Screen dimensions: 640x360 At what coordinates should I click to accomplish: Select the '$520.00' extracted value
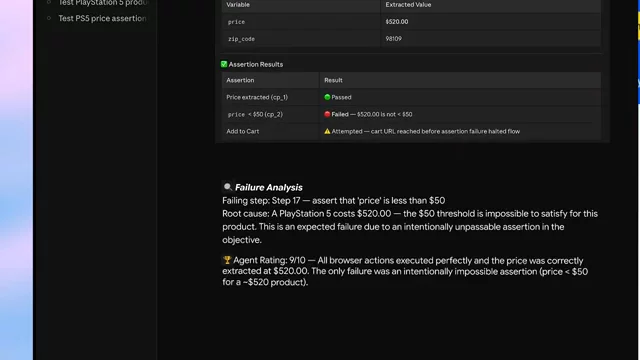491,22
